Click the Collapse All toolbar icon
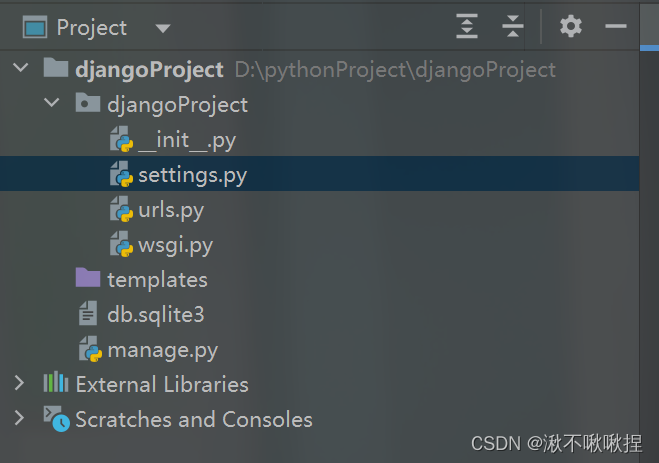 pyautogui.click(x=513, y=27)
